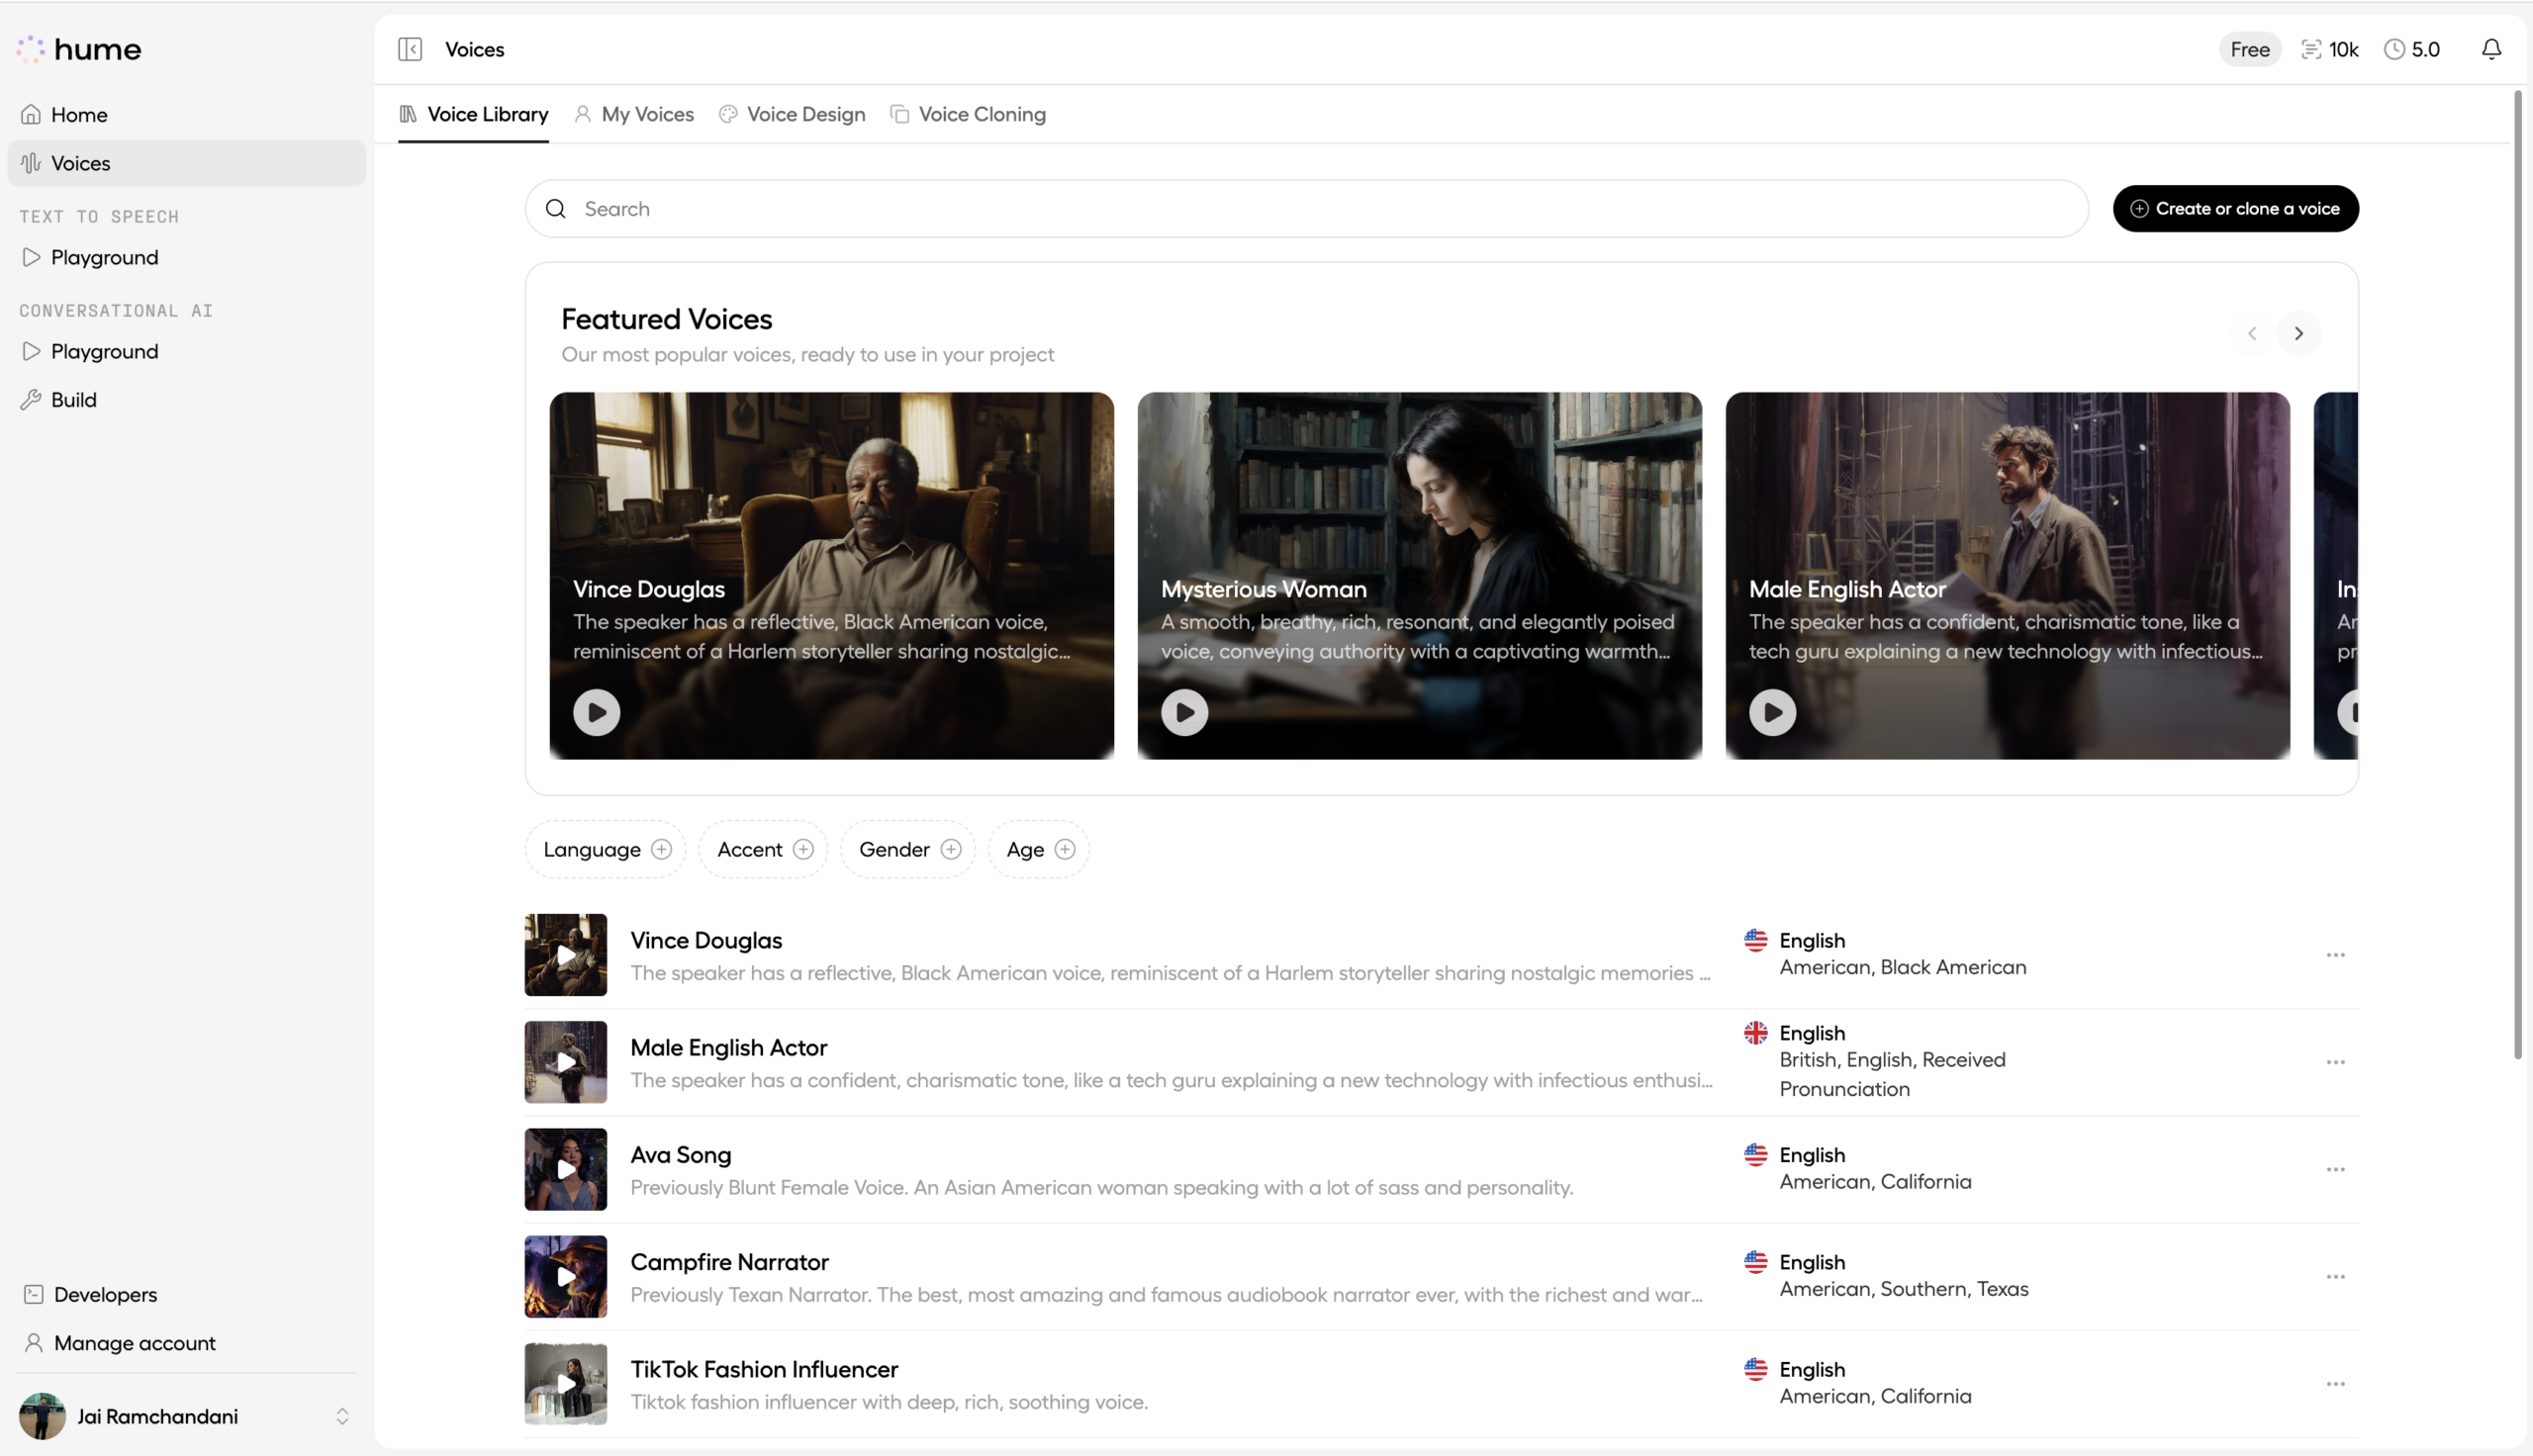Switch to the Voice Library tab
The width and height of the screenshot is (2533, 1456).
[x=473, y=114]
